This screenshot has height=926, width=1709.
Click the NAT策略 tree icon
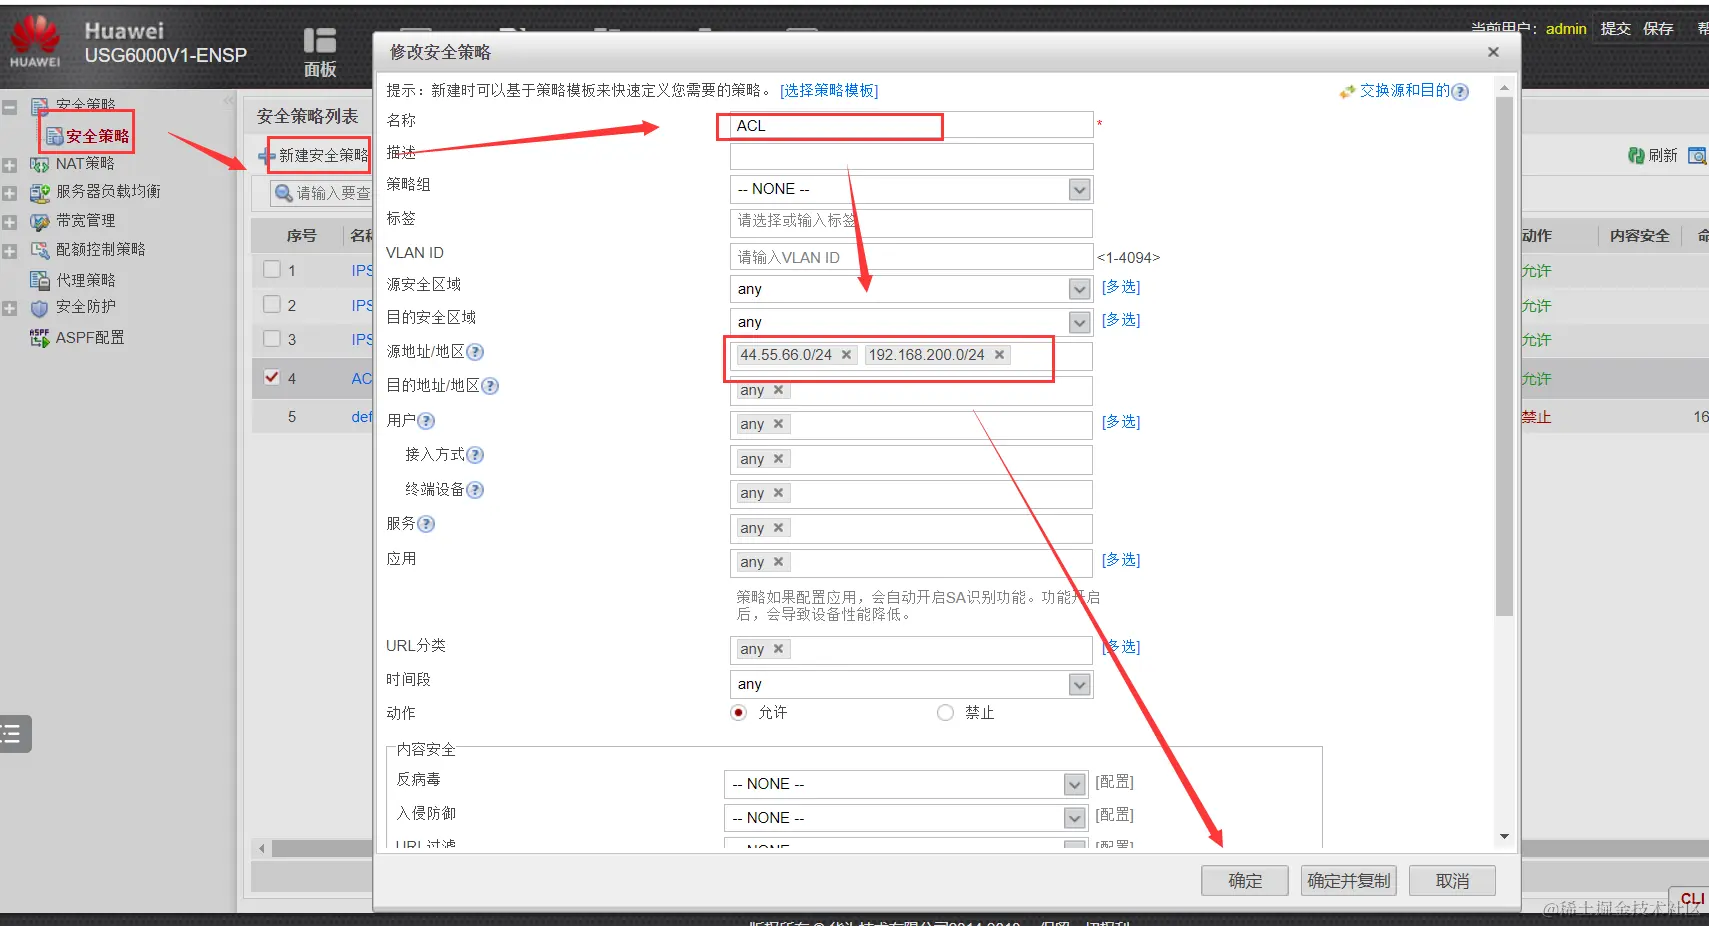coord(40,164)
